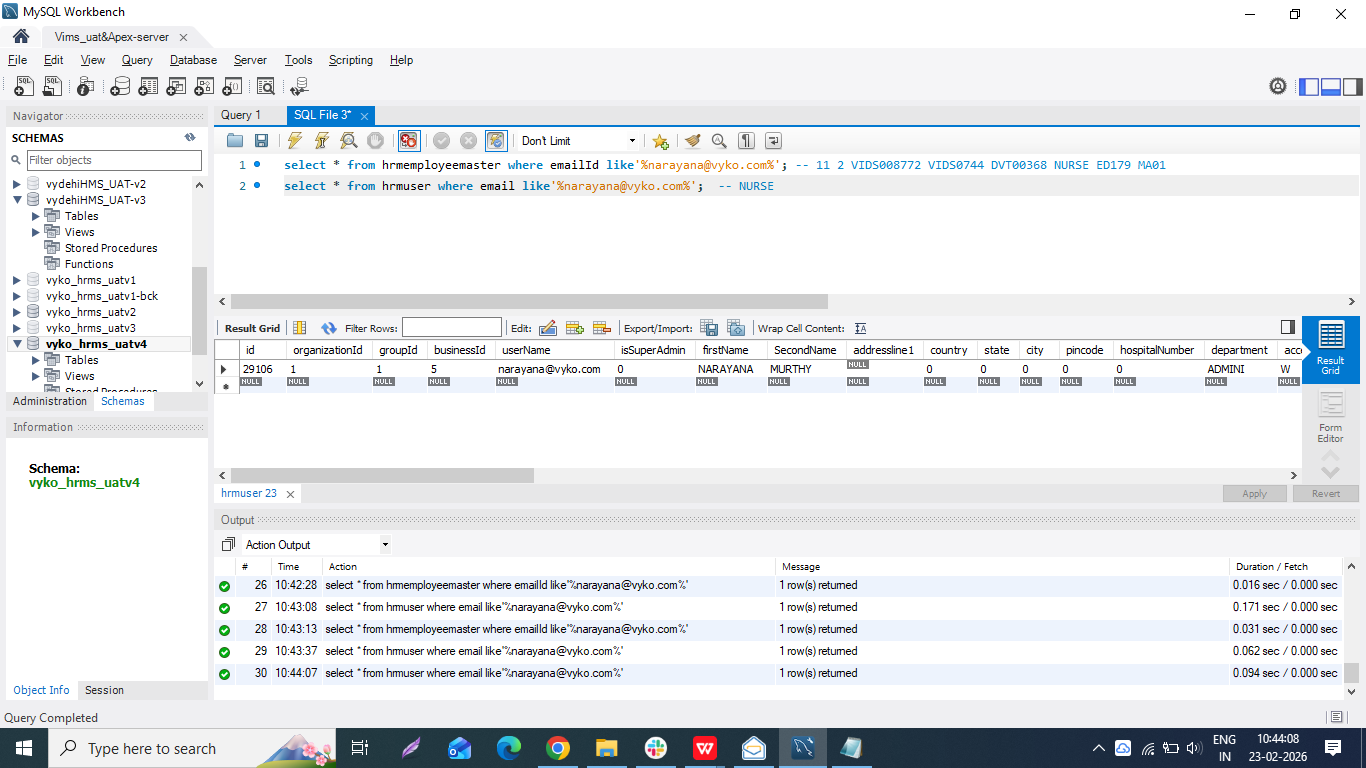The width and height of the screenshot is (1366, 768).
Task: Toggle stop script on error button
Action: click(408, 141)
